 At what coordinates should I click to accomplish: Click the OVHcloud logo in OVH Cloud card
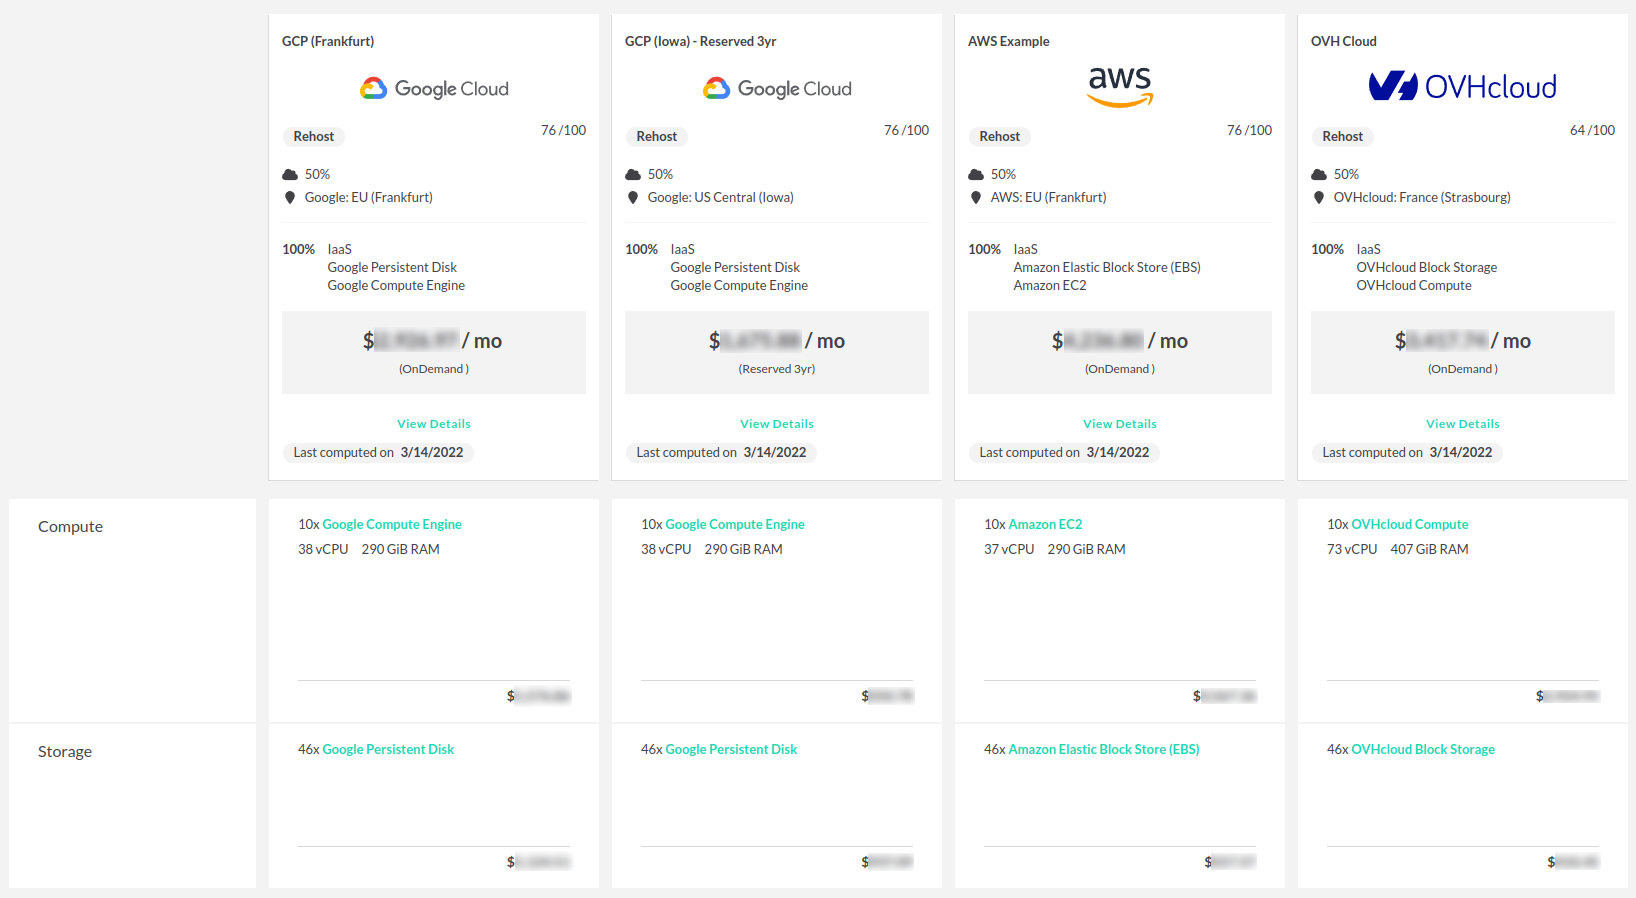(x=1463, y=86)
